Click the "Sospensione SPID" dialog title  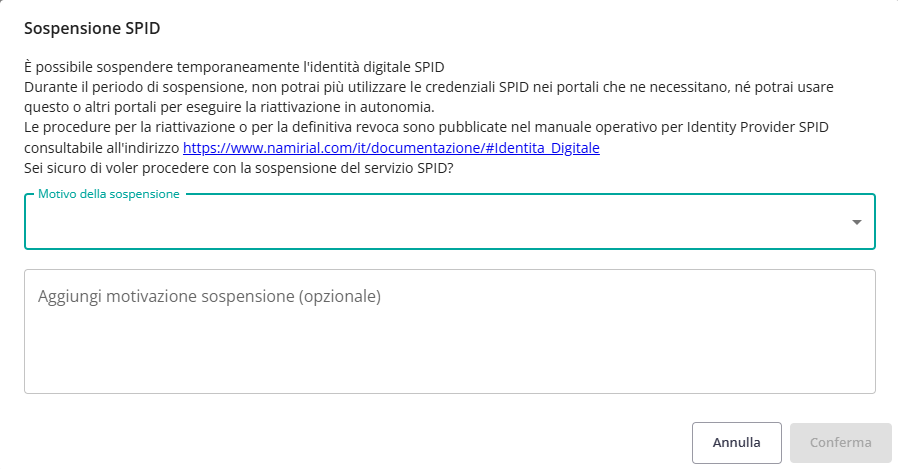91,28
